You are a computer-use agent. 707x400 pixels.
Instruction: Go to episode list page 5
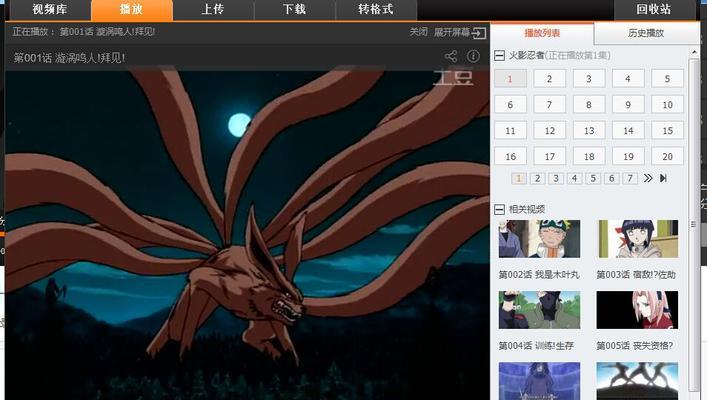[x=593, y=178]
